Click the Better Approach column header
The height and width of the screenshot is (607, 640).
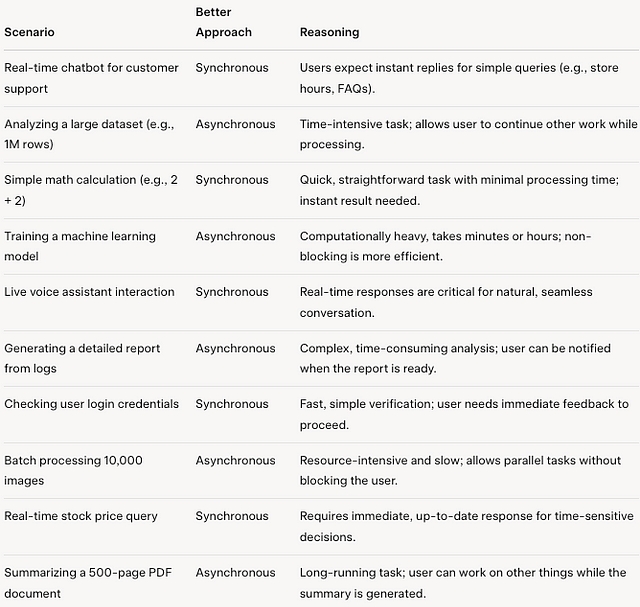(x=224, y=22)
